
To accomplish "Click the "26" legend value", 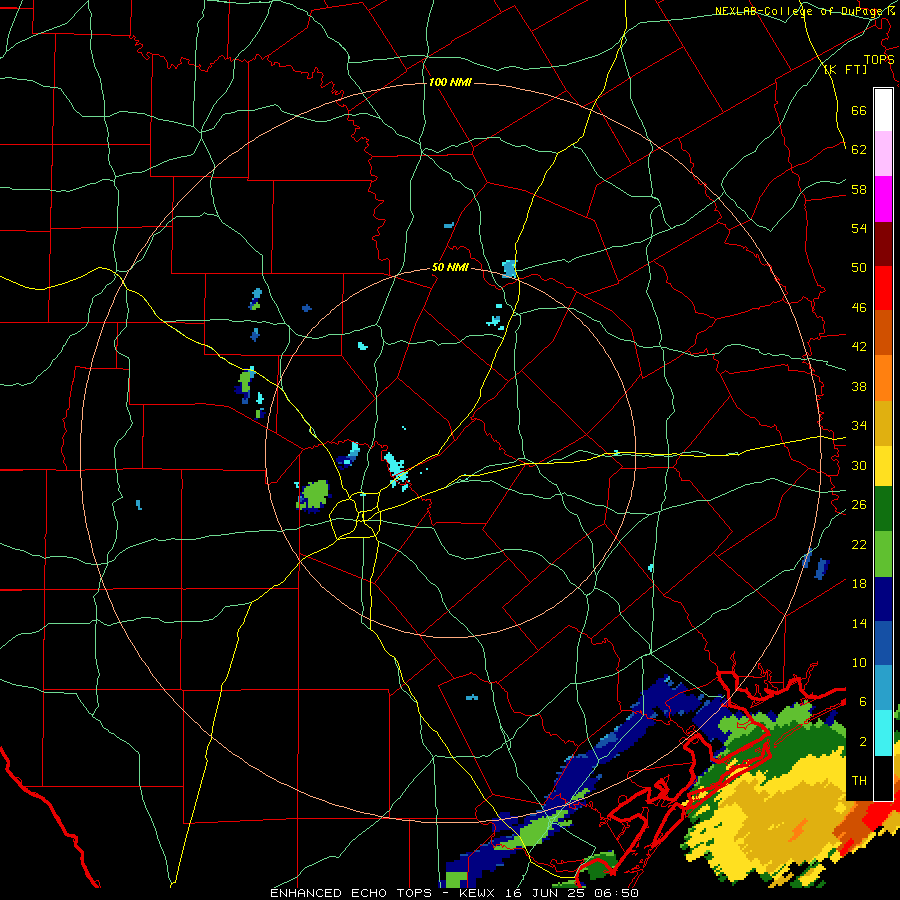I will (x=859, y=505).
